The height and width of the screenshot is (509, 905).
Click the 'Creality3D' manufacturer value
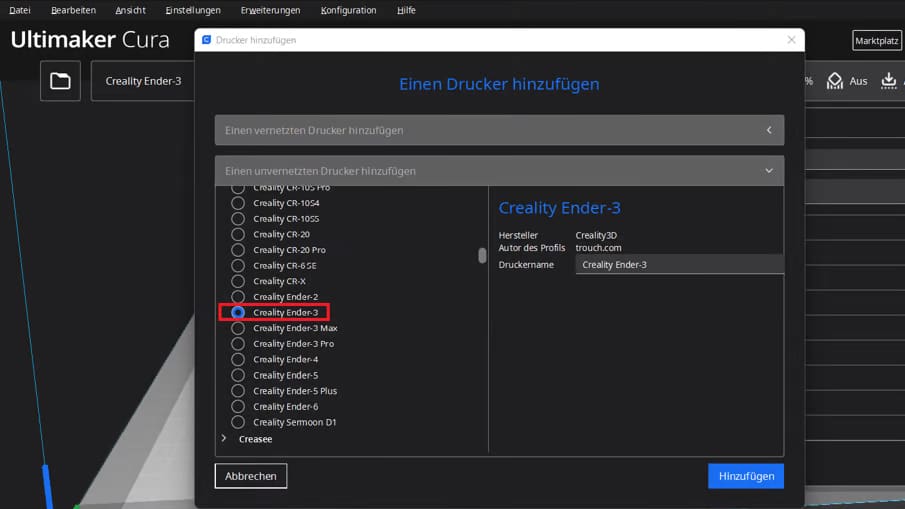[x=596, y=235]
